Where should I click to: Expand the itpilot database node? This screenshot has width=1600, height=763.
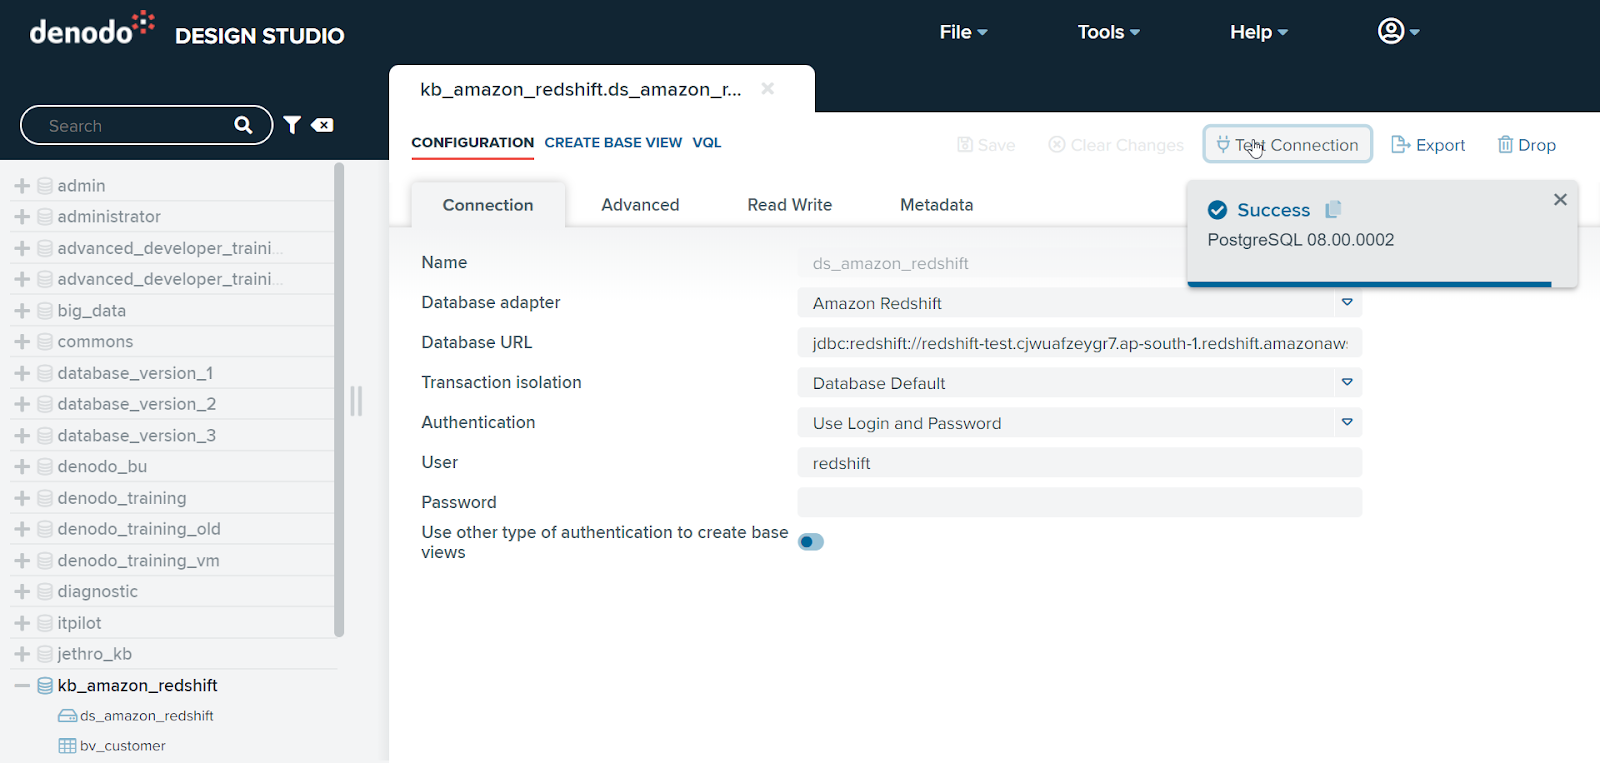point(22,623)
